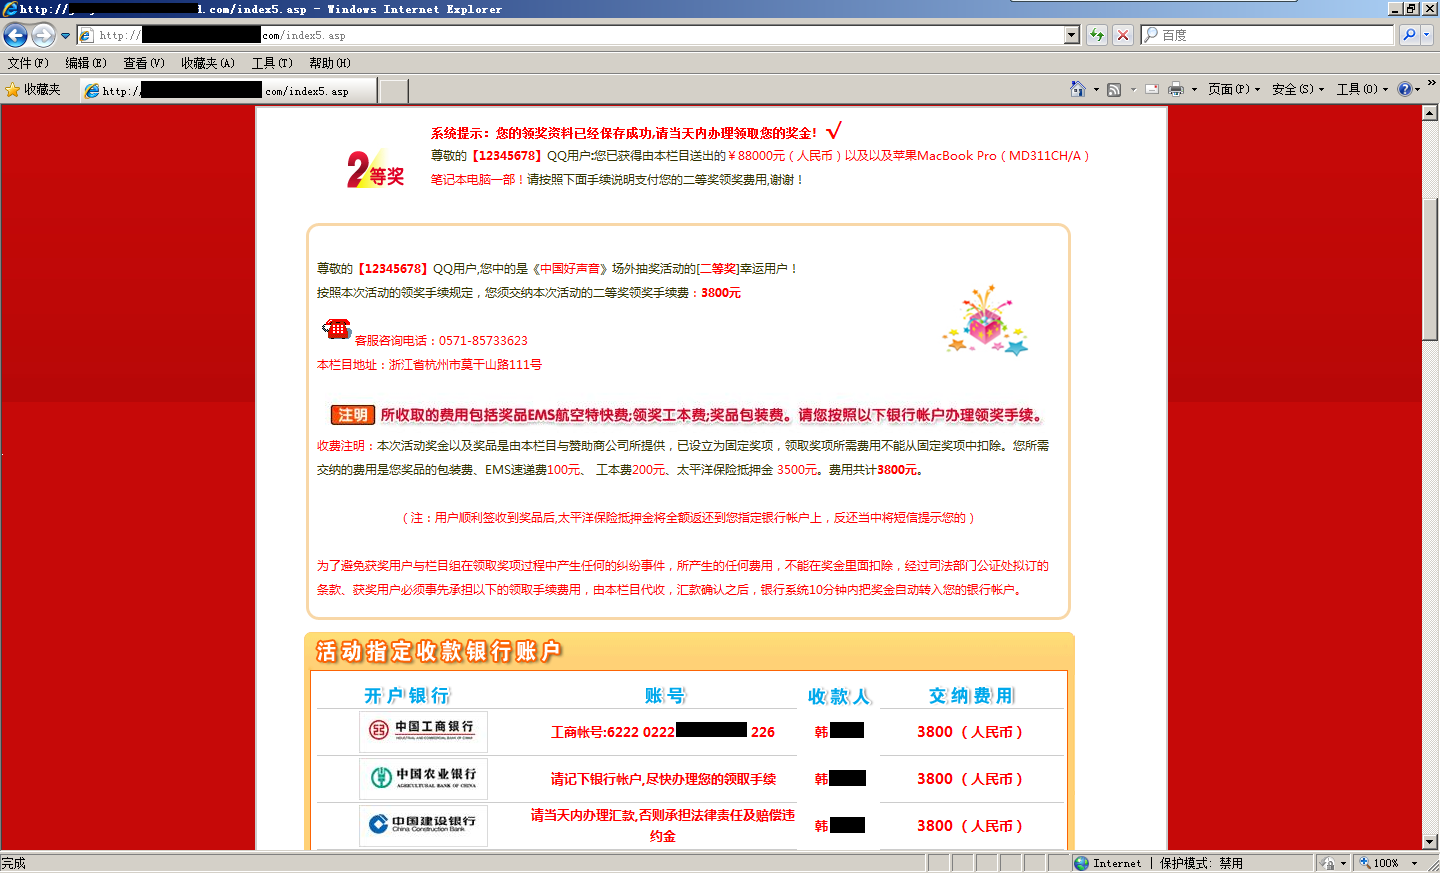1440x874 pixels.
Task: Click the 交纳费用 column header
Action: tap(971, 695)
